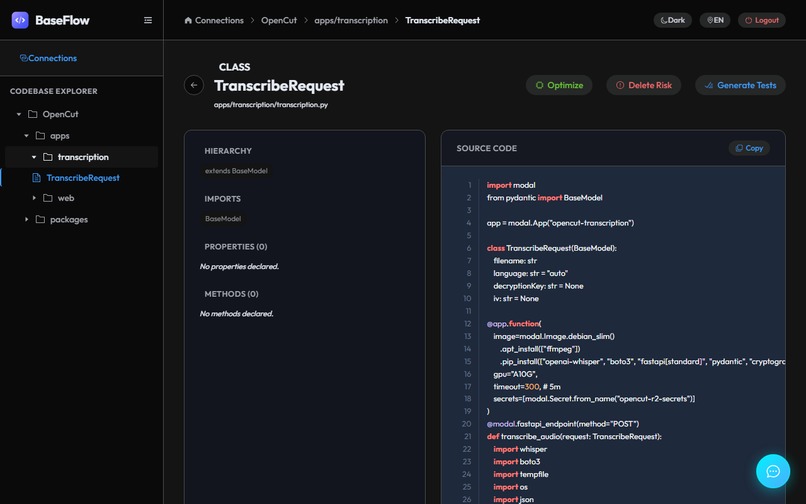Select TranscribeRequest in the codebase explorer
The width and height of the screenshot is (806, 504).
81,178
